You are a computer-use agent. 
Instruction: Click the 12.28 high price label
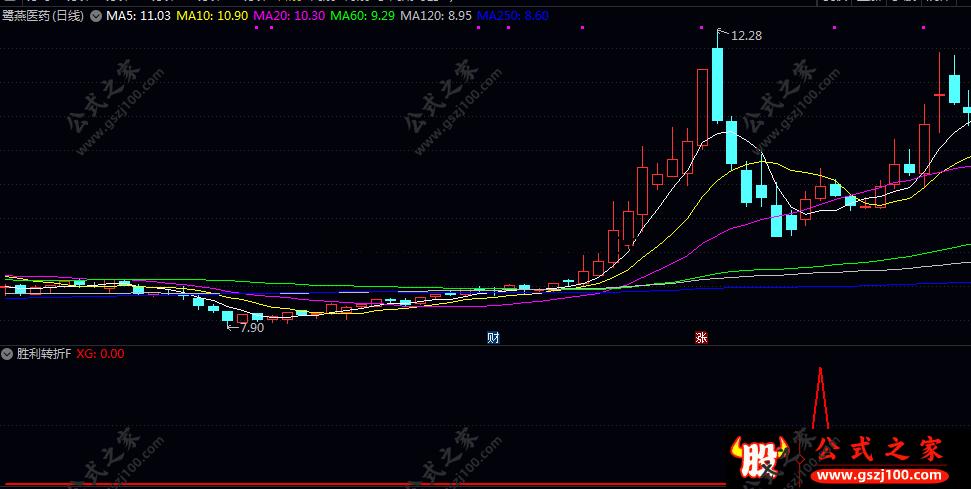[746, 36]
